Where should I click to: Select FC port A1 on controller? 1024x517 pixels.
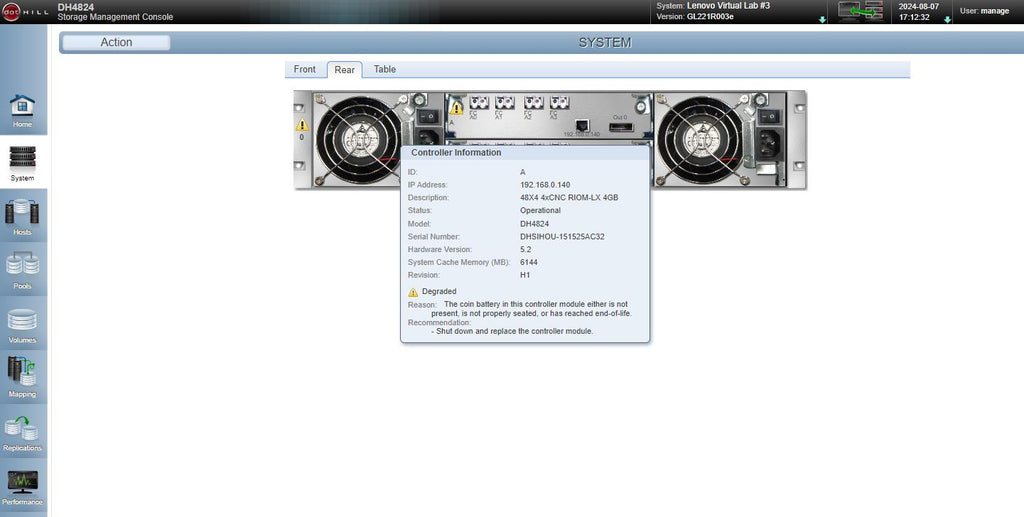[x=504, y=102]
